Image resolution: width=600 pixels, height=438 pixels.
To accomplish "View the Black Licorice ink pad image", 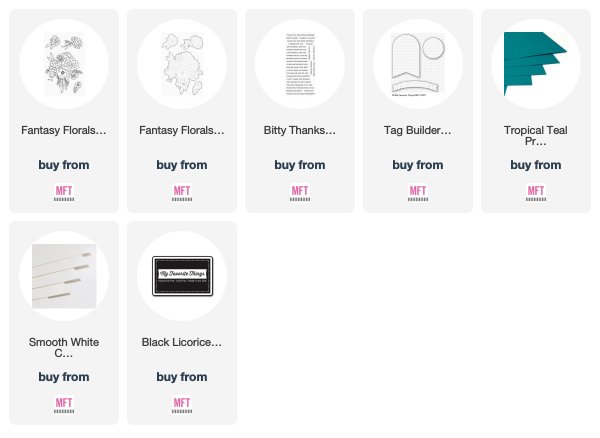I will pyautogui.click(x=182, y=276).
